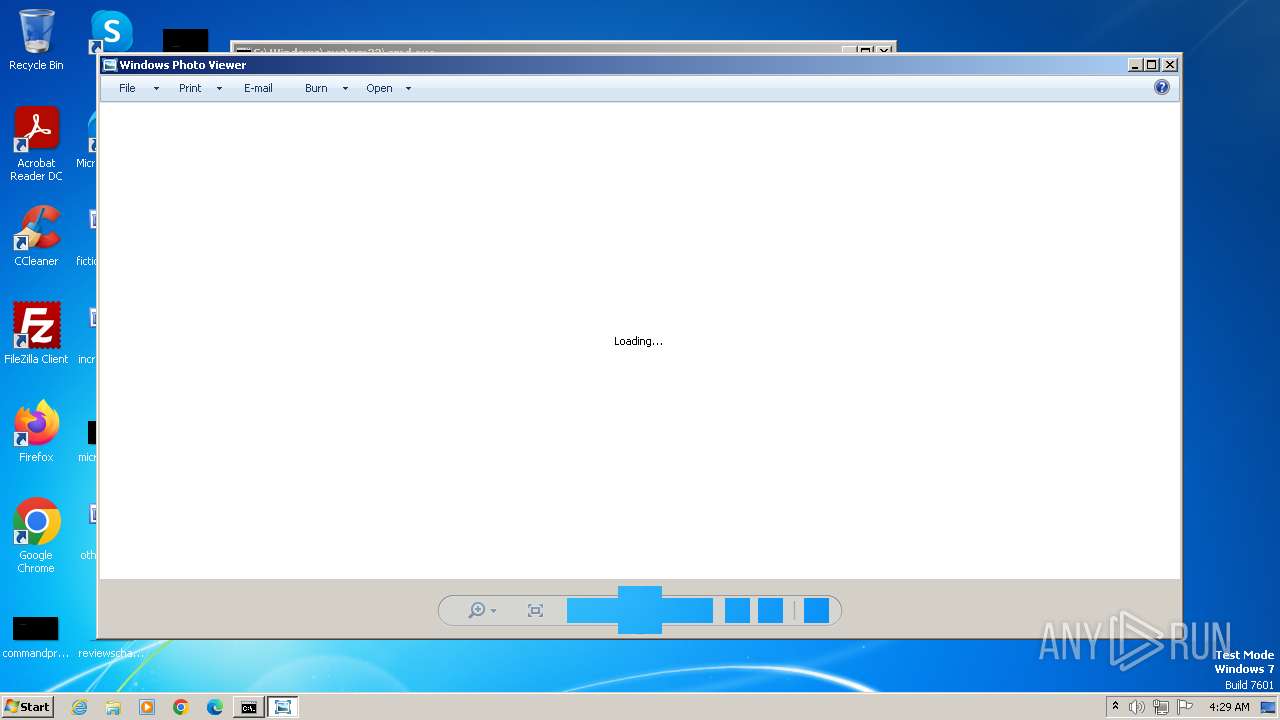Open Chrome from the taskbar
The width and height of the screenshot is (1280, 720).
coord(181,707)
